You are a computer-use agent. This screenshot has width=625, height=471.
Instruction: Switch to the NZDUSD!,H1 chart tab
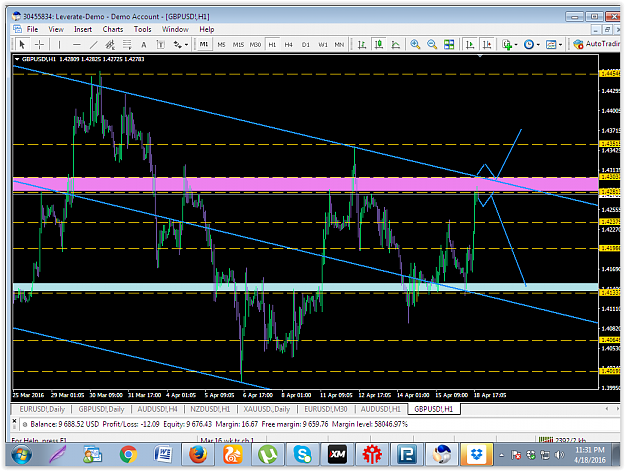pyautogui.click(x=210, y=409)
